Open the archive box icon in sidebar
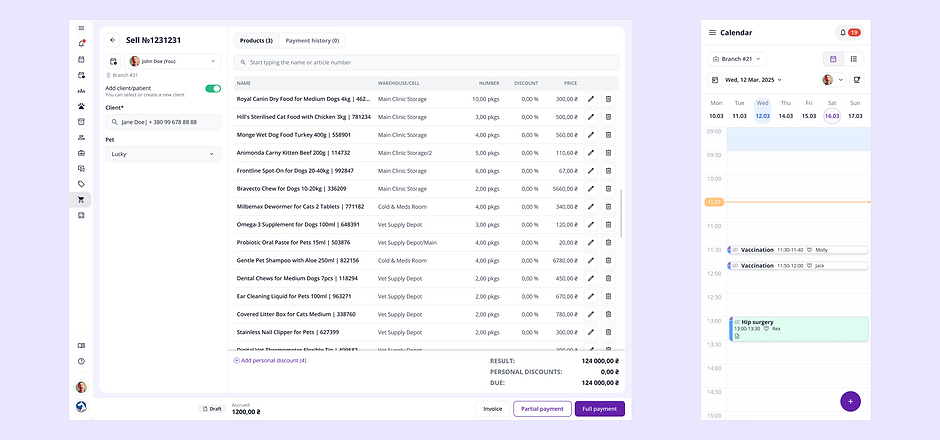This screenshot has width=940, height=440. [x=81, y=122]
